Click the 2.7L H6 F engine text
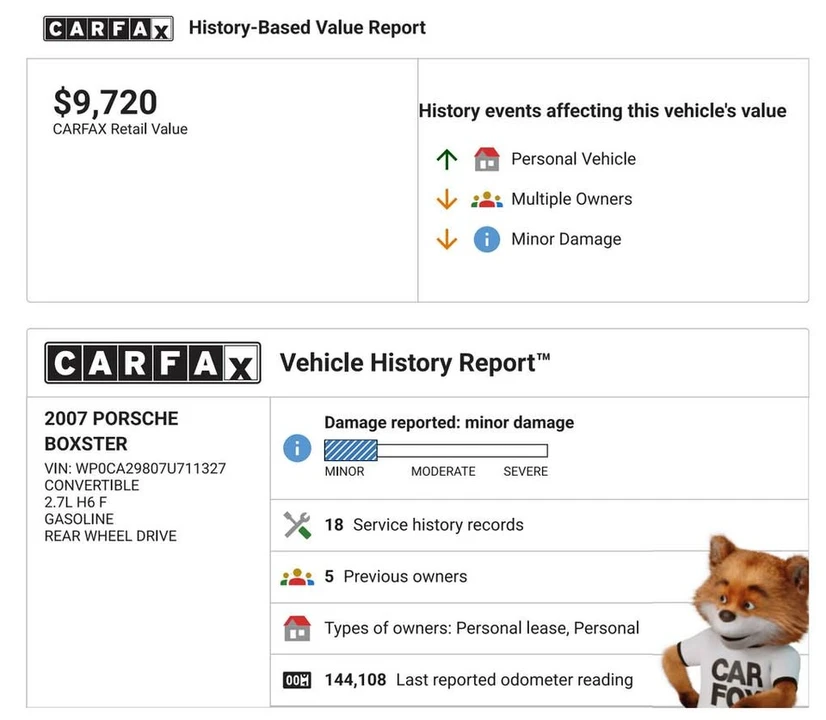The height and width of the screenshot is (720, 826). coord(75,502)
